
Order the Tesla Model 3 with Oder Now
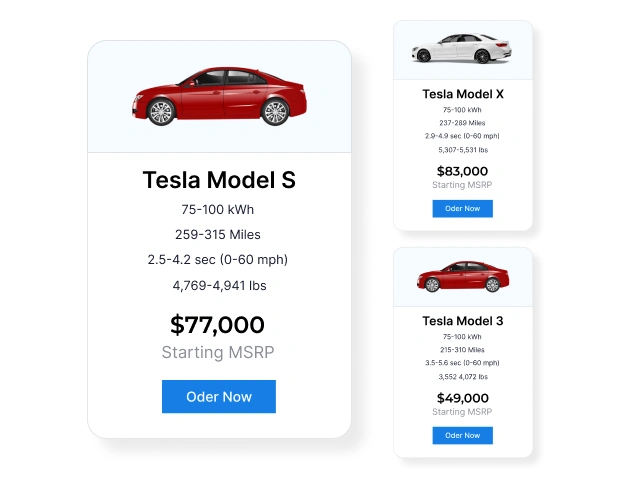[462, 435]
